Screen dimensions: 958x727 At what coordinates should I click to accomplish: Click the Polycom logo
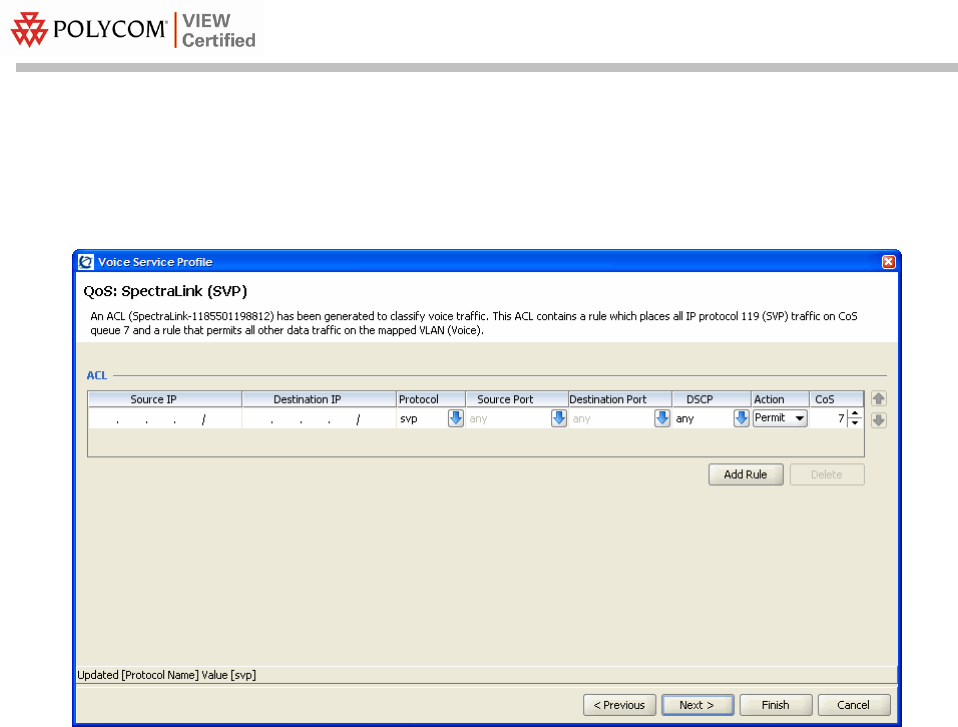click(x=89, y=29)
